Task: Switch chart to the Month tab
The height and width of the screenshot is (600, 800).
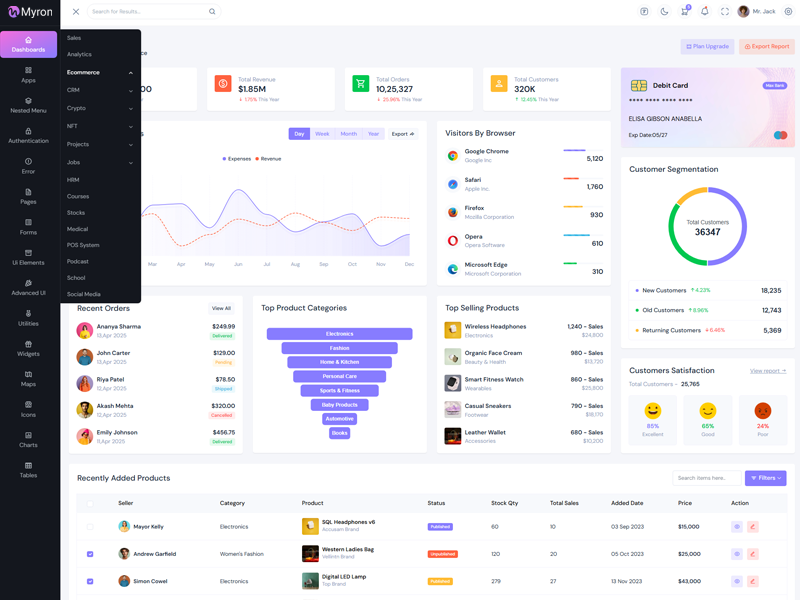Action: (348, 134)
